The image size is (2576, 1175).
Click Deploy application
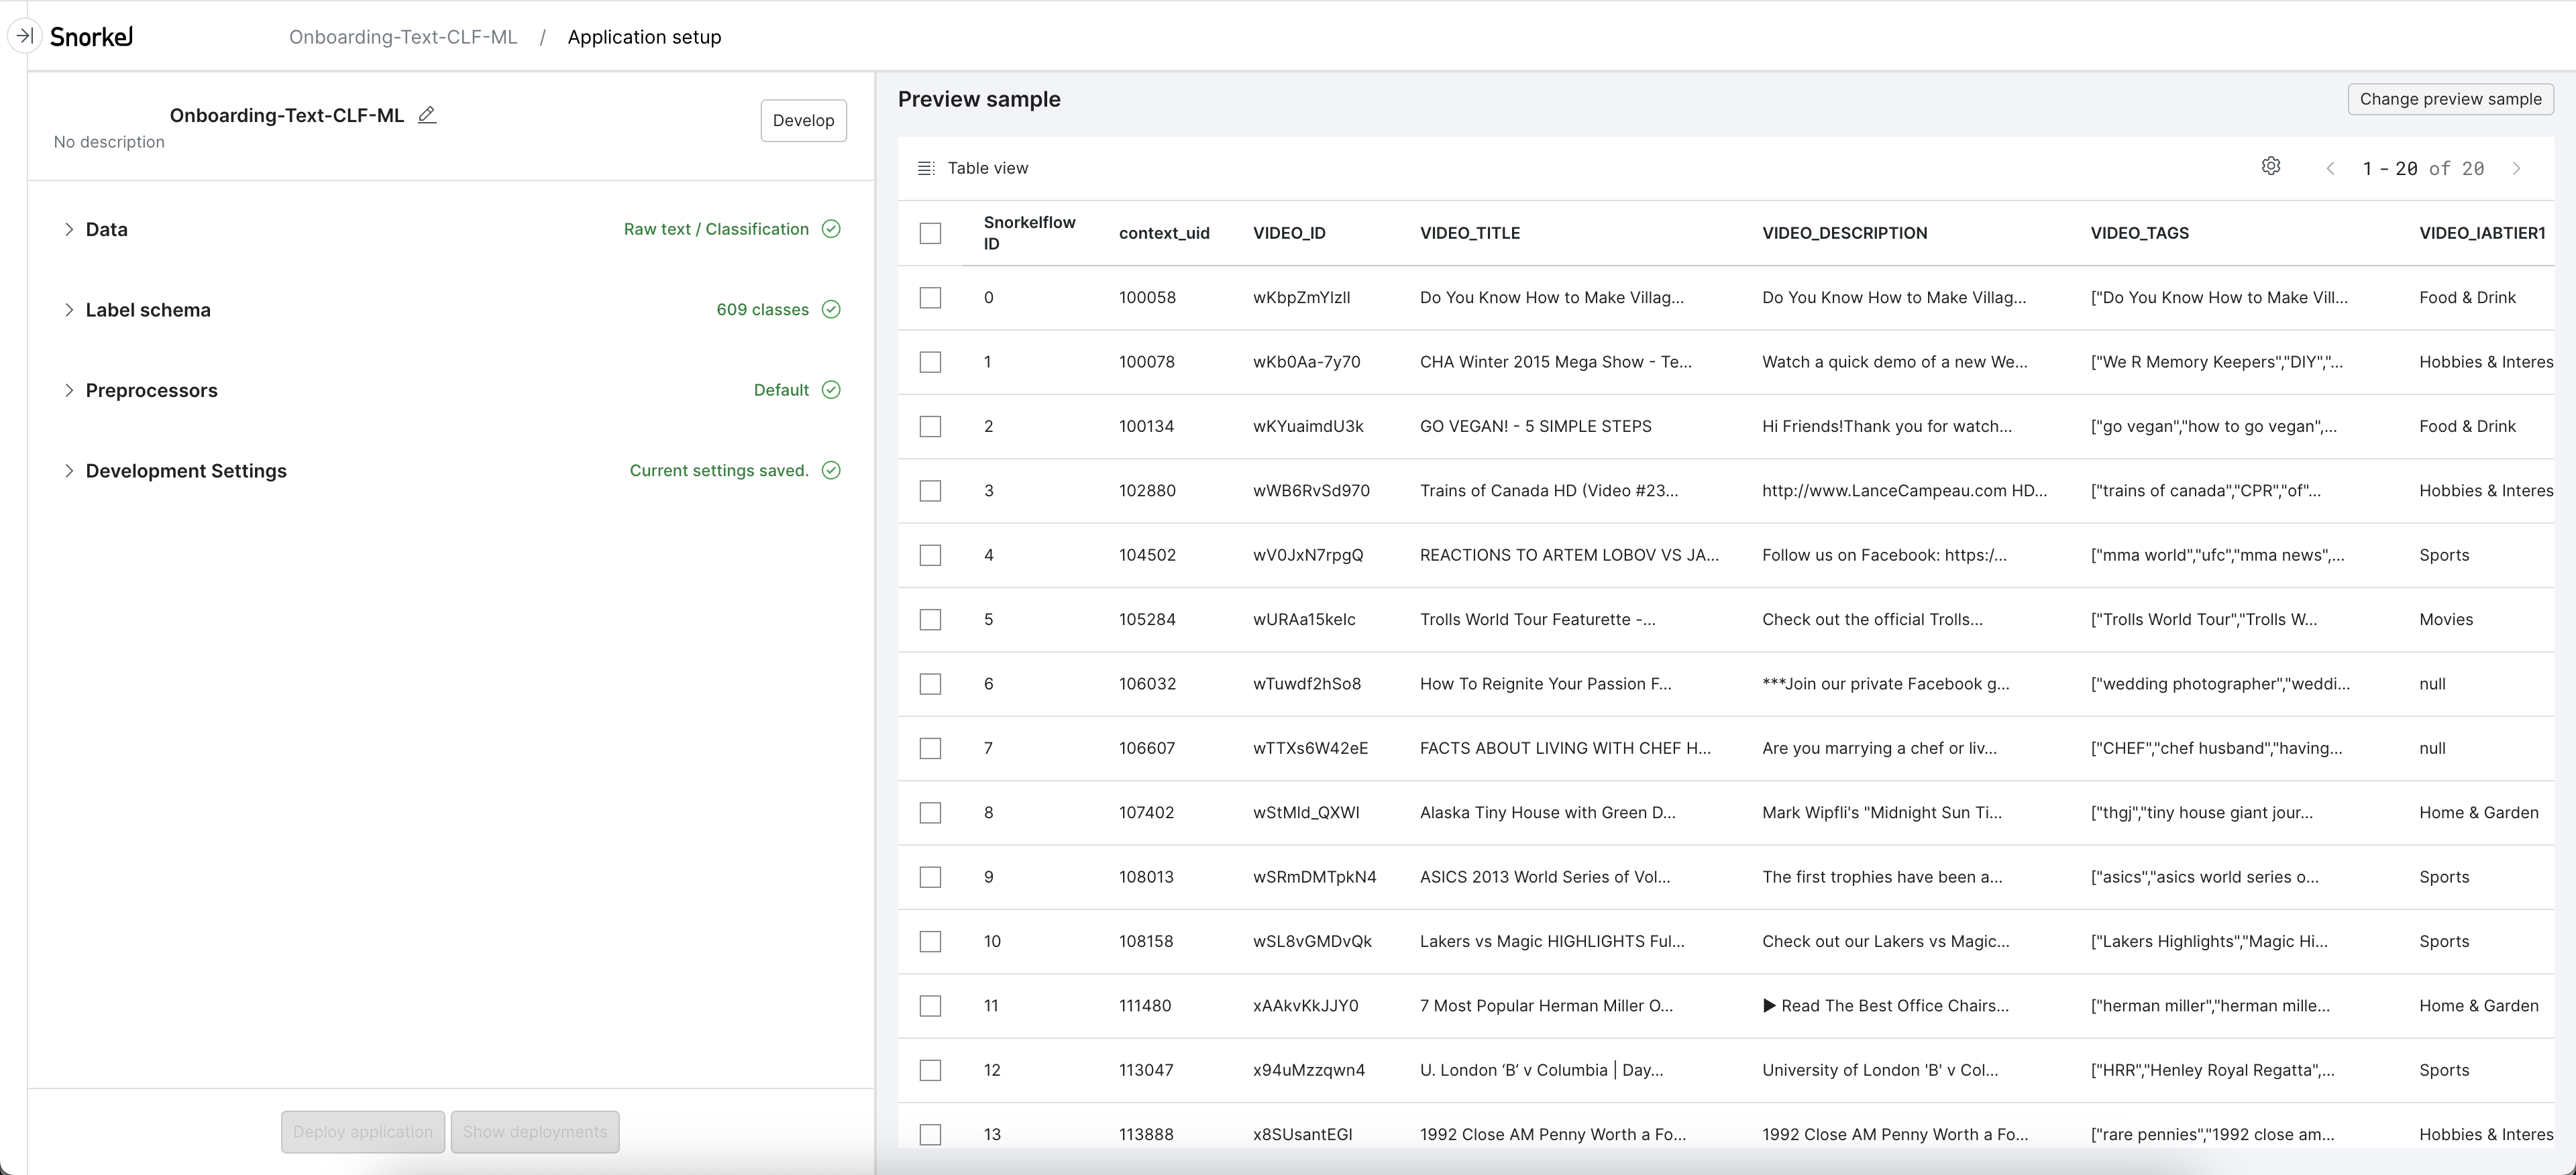click(x=363, y=1132)
